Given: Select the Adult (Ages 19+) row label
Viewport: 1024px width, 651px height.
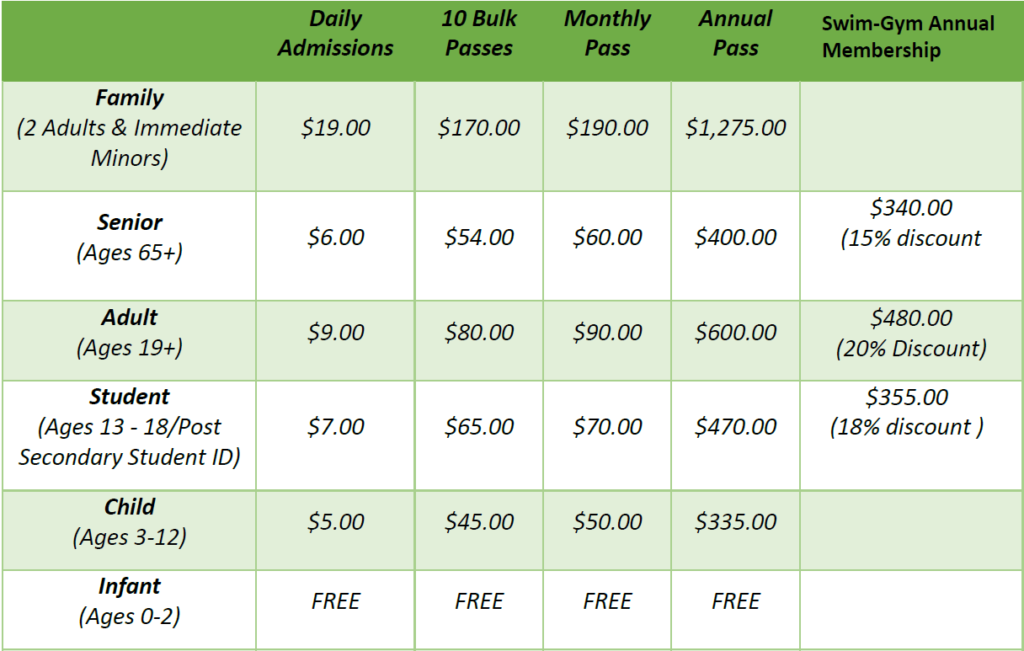Looking at the screenshot, I should click(x=129, y=333).
